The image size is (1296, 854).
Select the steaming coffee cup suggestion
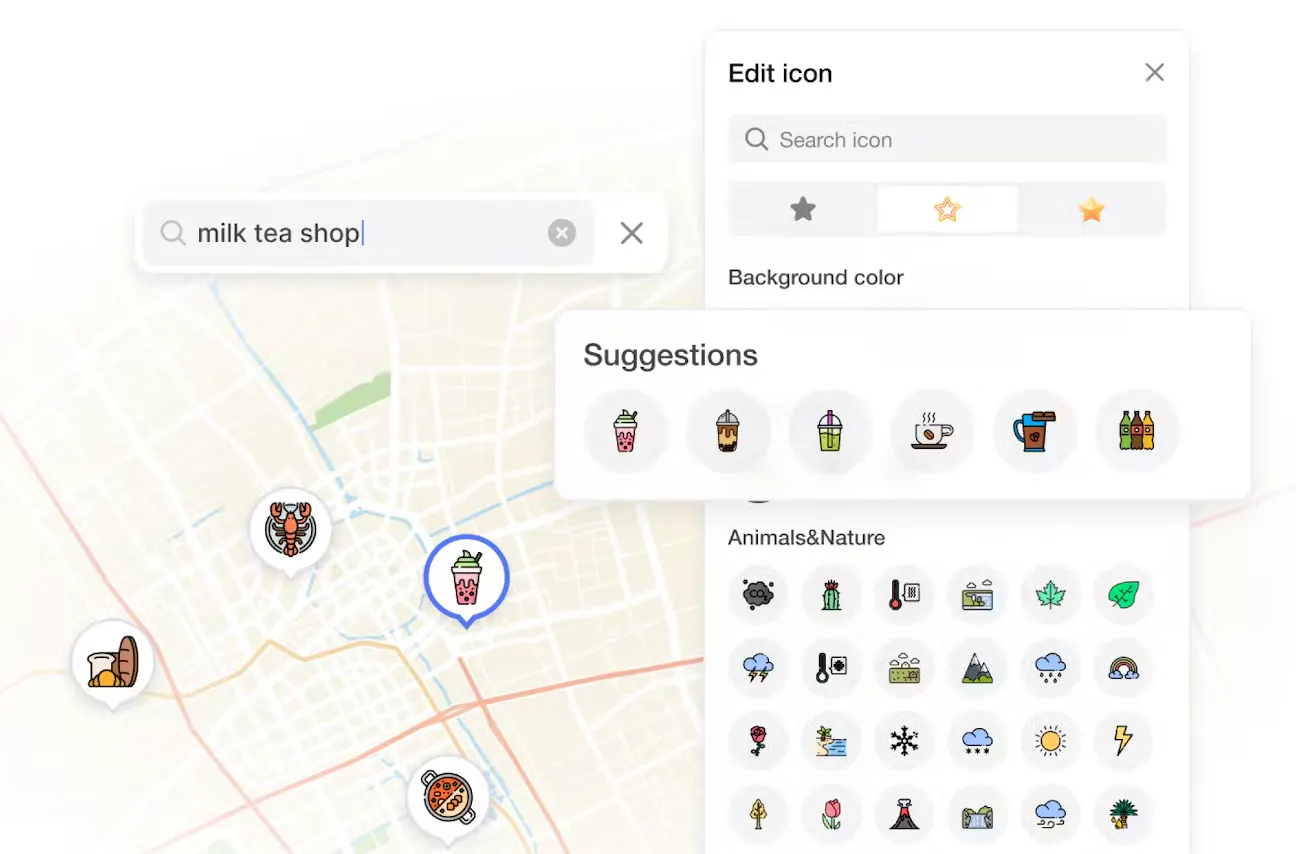point(932,432)
